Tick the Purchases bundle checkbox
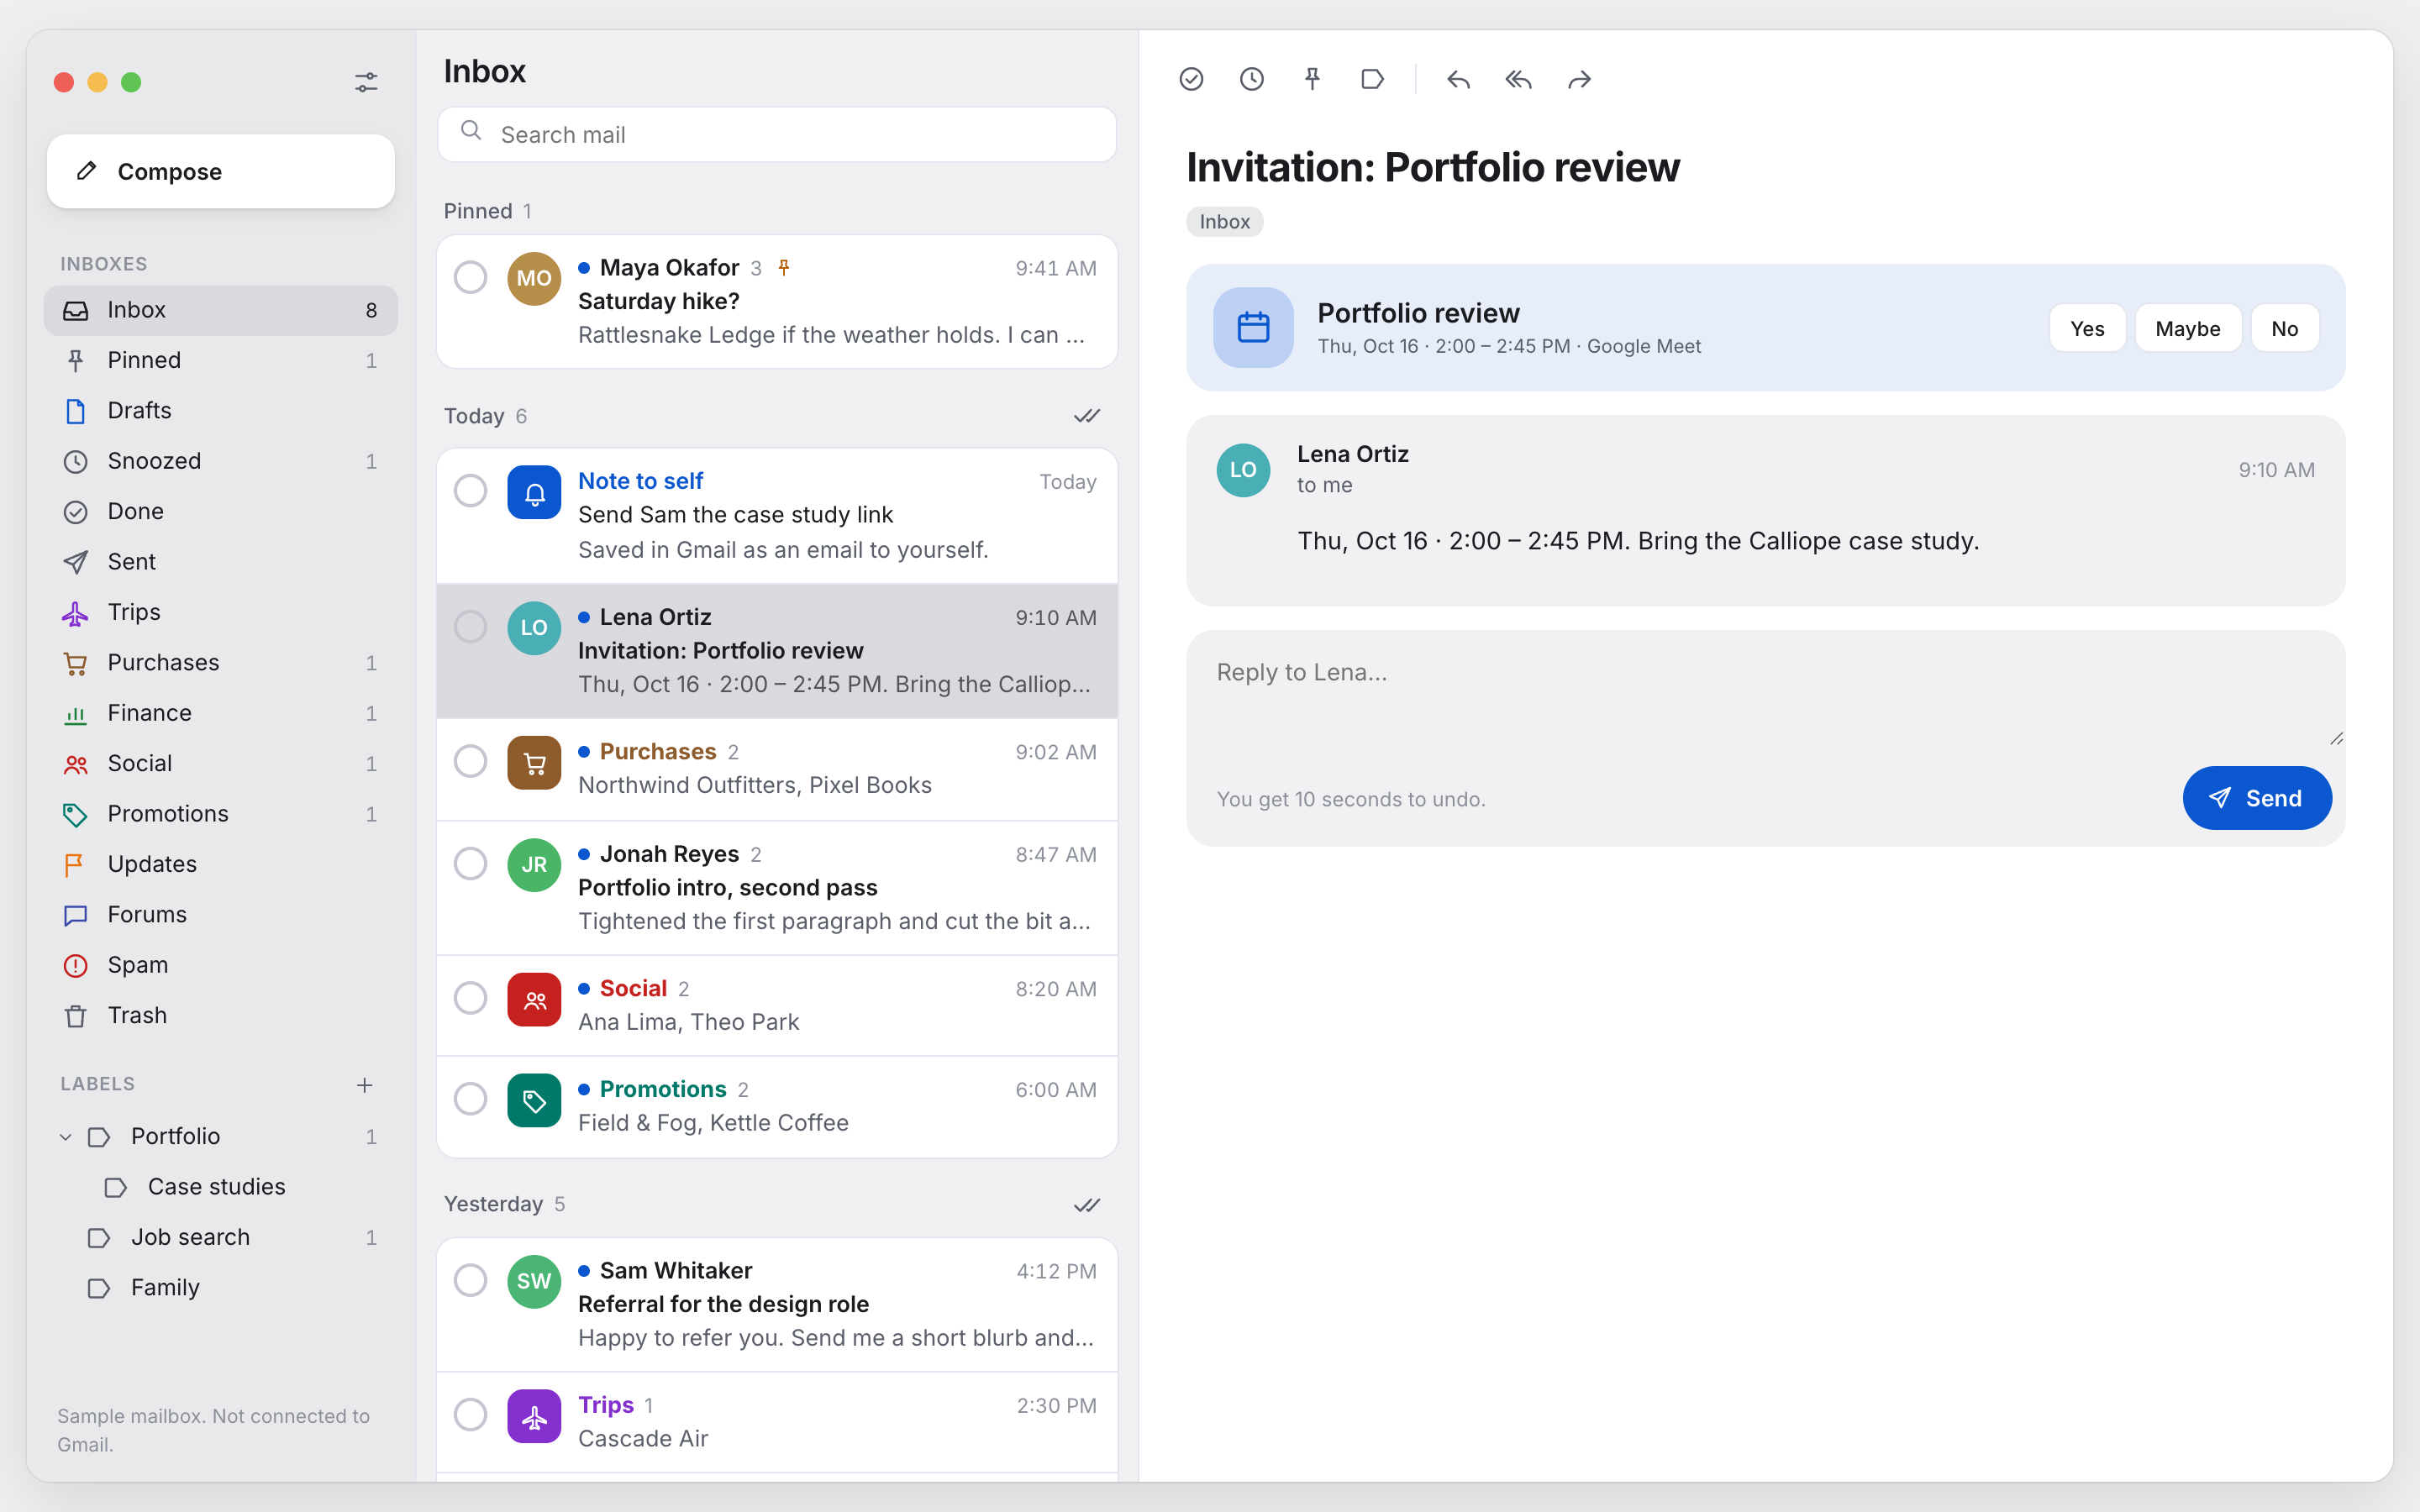This screenshot has width=2420, height=1512. tap(470, 761)
